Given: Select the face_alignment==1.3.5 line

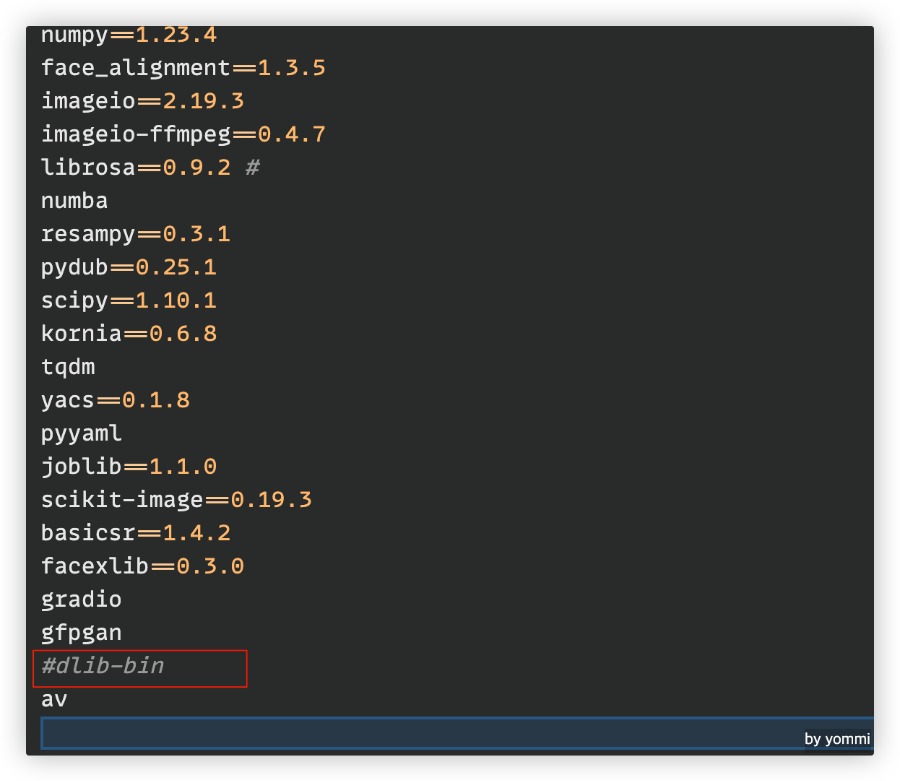Looking at the screenshot, I should pos(183,68).
